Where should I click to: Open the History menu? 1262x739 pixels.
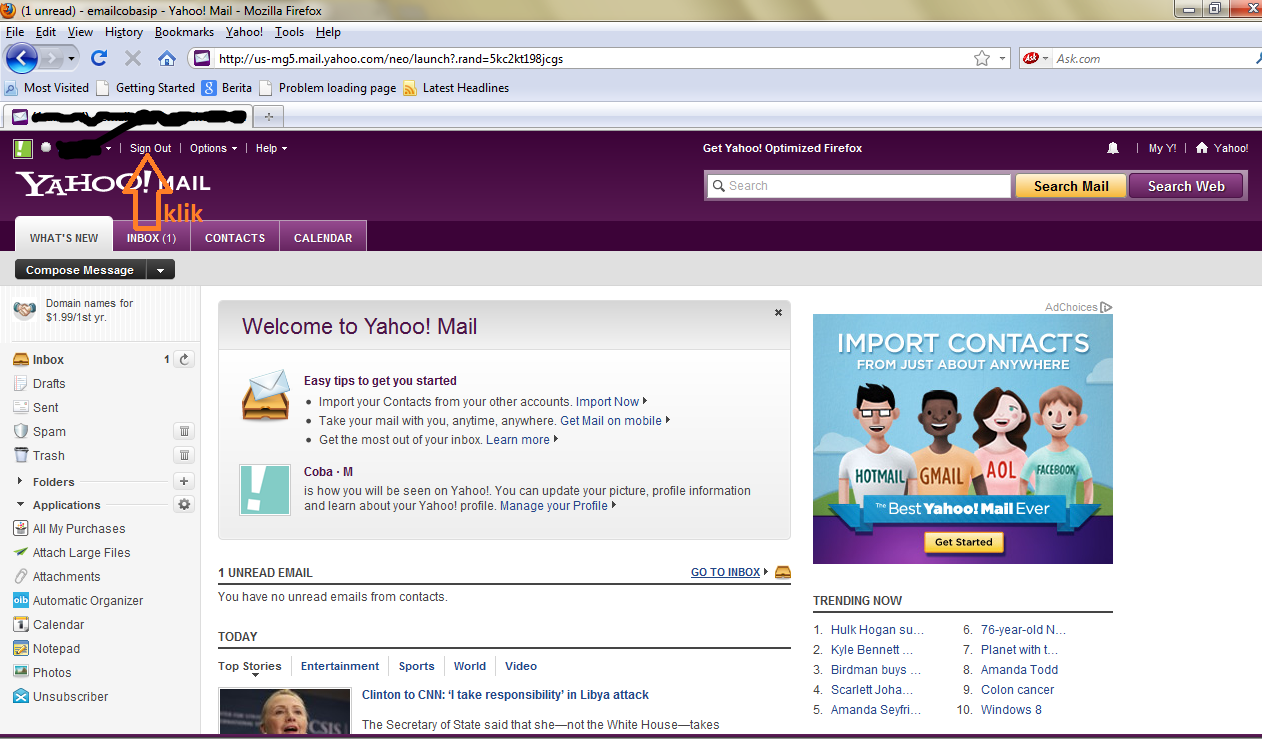point(124,32)
